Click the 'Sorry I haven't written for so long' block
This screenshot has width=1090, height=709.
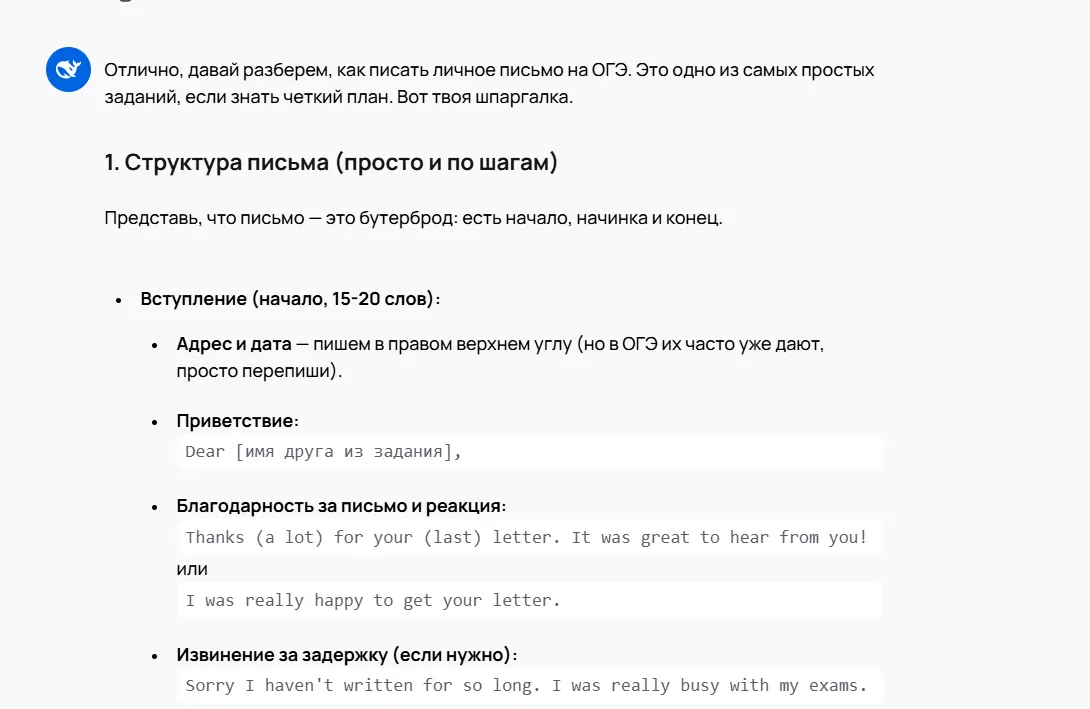530,686
